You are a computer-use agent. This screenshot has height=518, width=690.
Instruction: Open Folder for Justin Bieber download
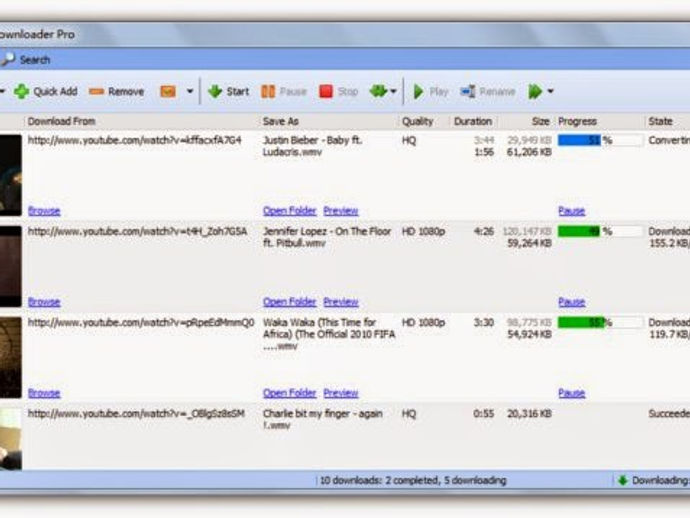click(x=290, y=211)
